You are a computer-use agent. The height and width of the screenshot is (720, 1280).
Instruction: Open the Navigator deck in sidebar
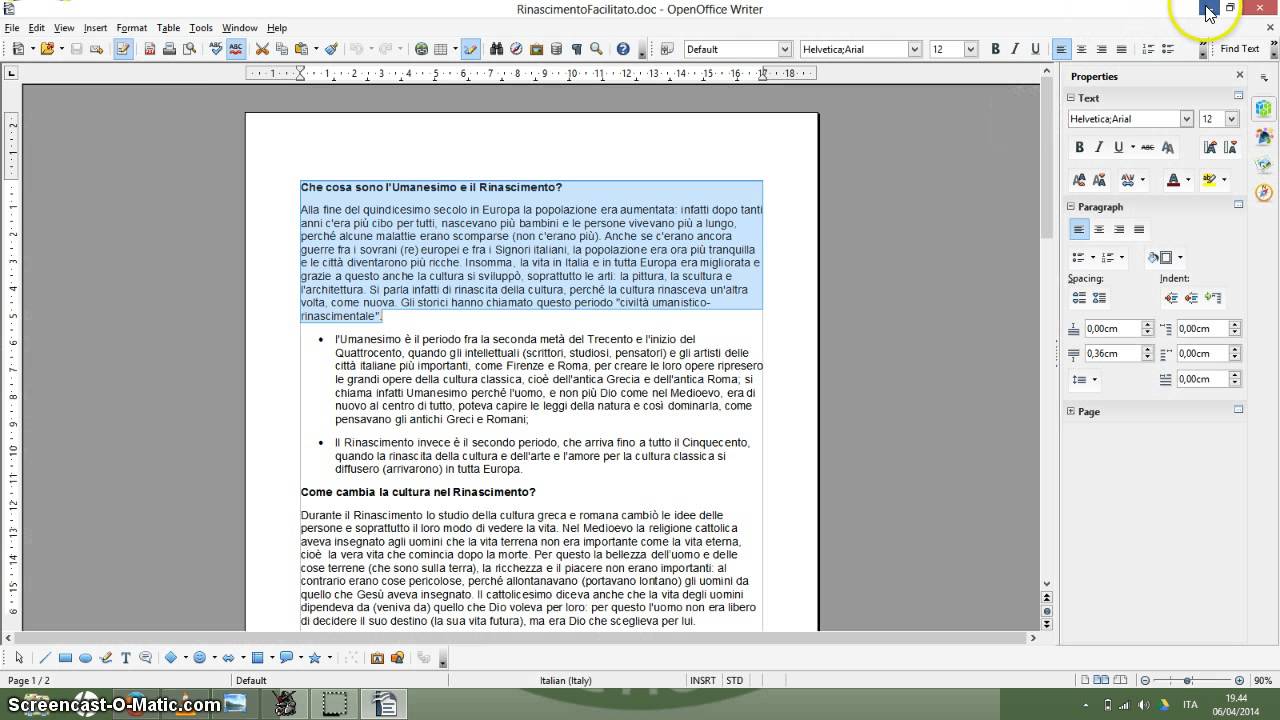(x=1264, y=192)
